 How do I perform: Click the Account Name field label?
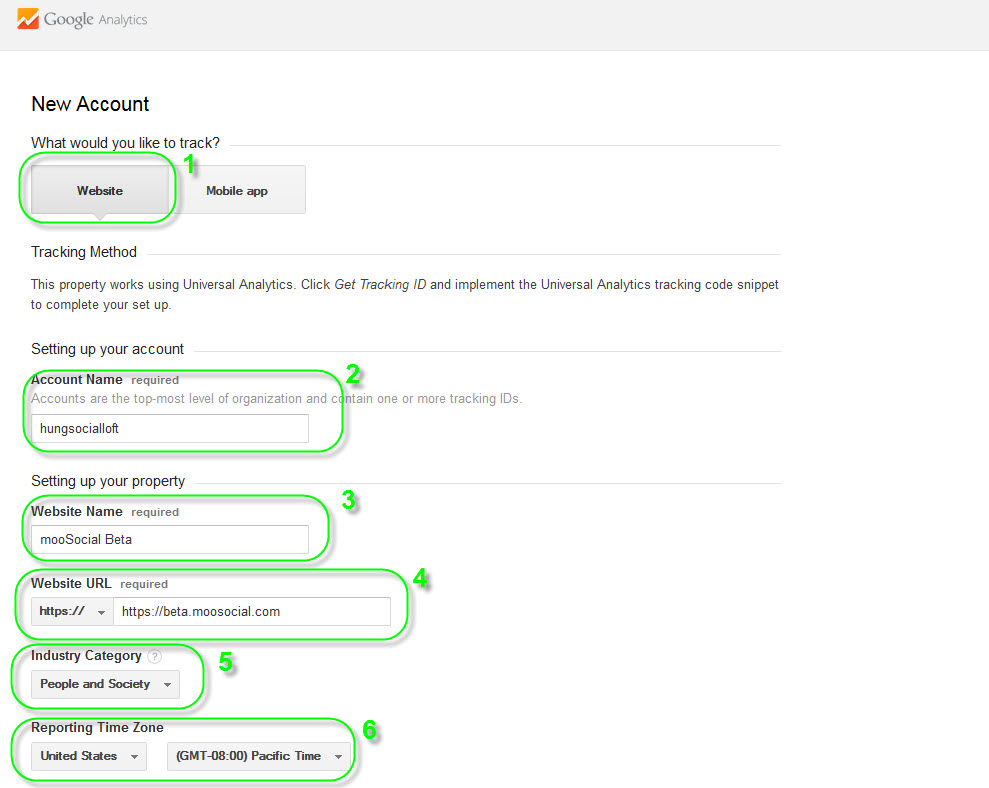77,380
